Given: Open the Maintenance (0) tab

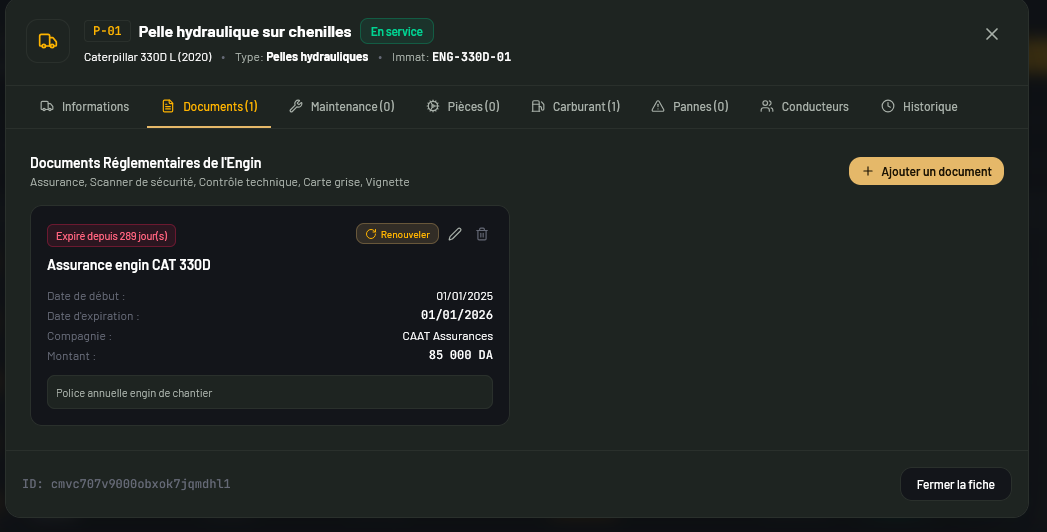Looking at the screenshot, I should [342, 107].
